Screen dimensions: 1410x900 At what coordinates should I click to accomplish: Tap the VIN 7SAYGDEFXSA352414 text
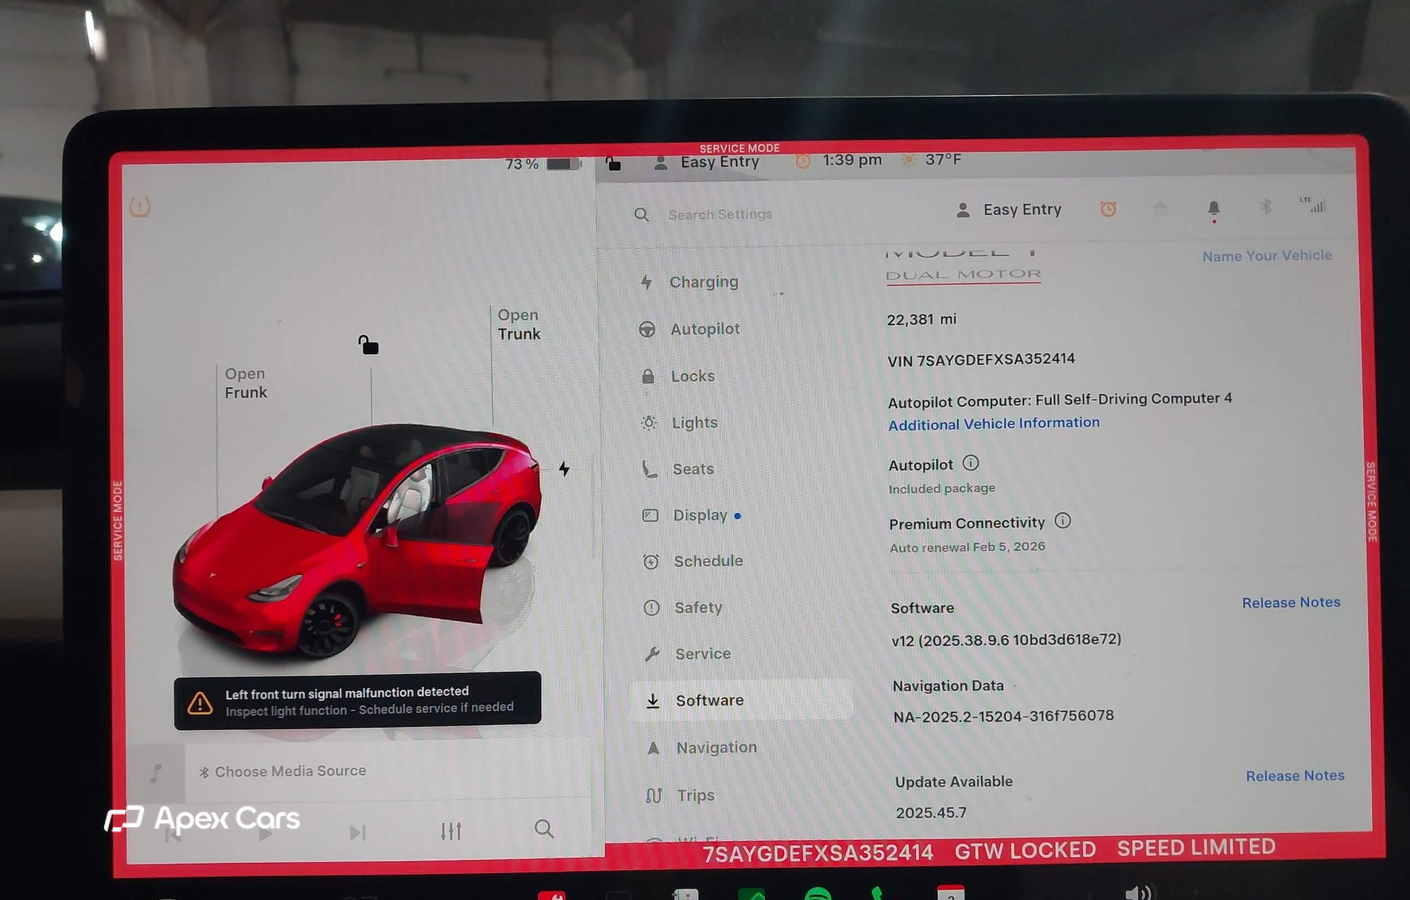point(981,359)
